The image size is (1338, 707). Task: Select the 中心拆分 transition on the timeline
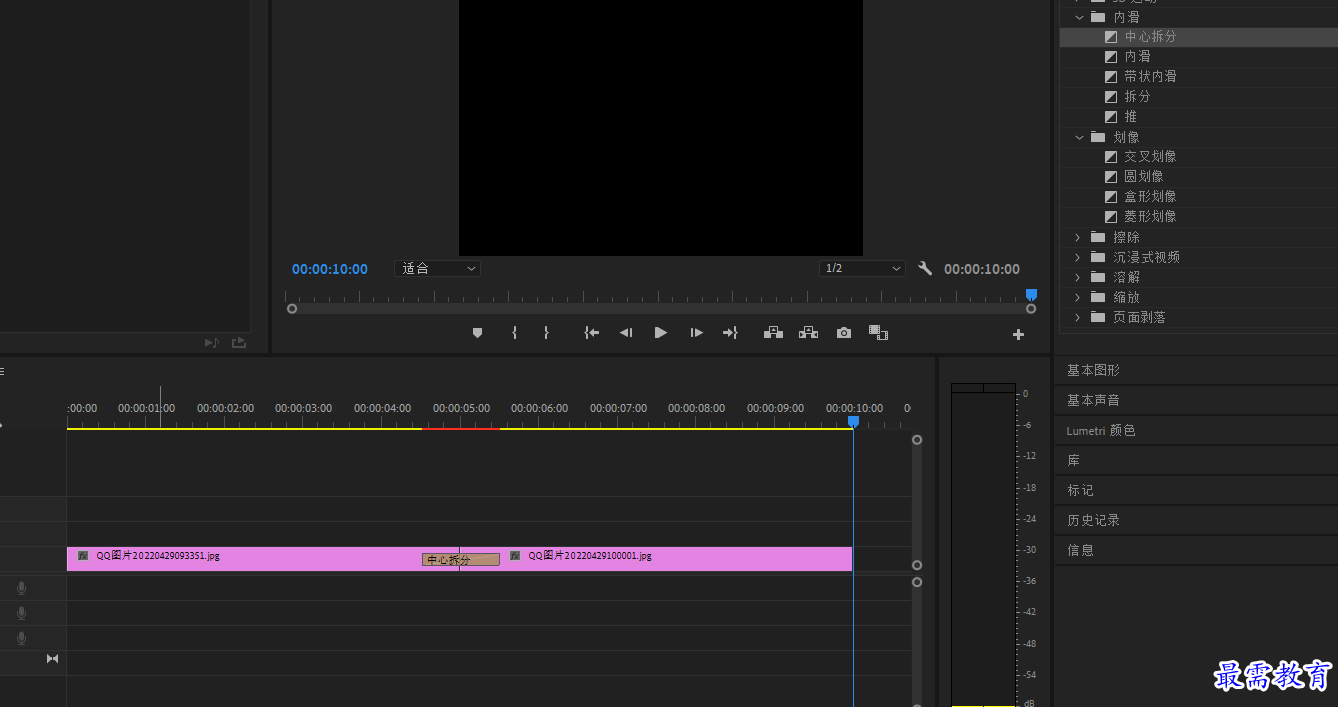461,560
